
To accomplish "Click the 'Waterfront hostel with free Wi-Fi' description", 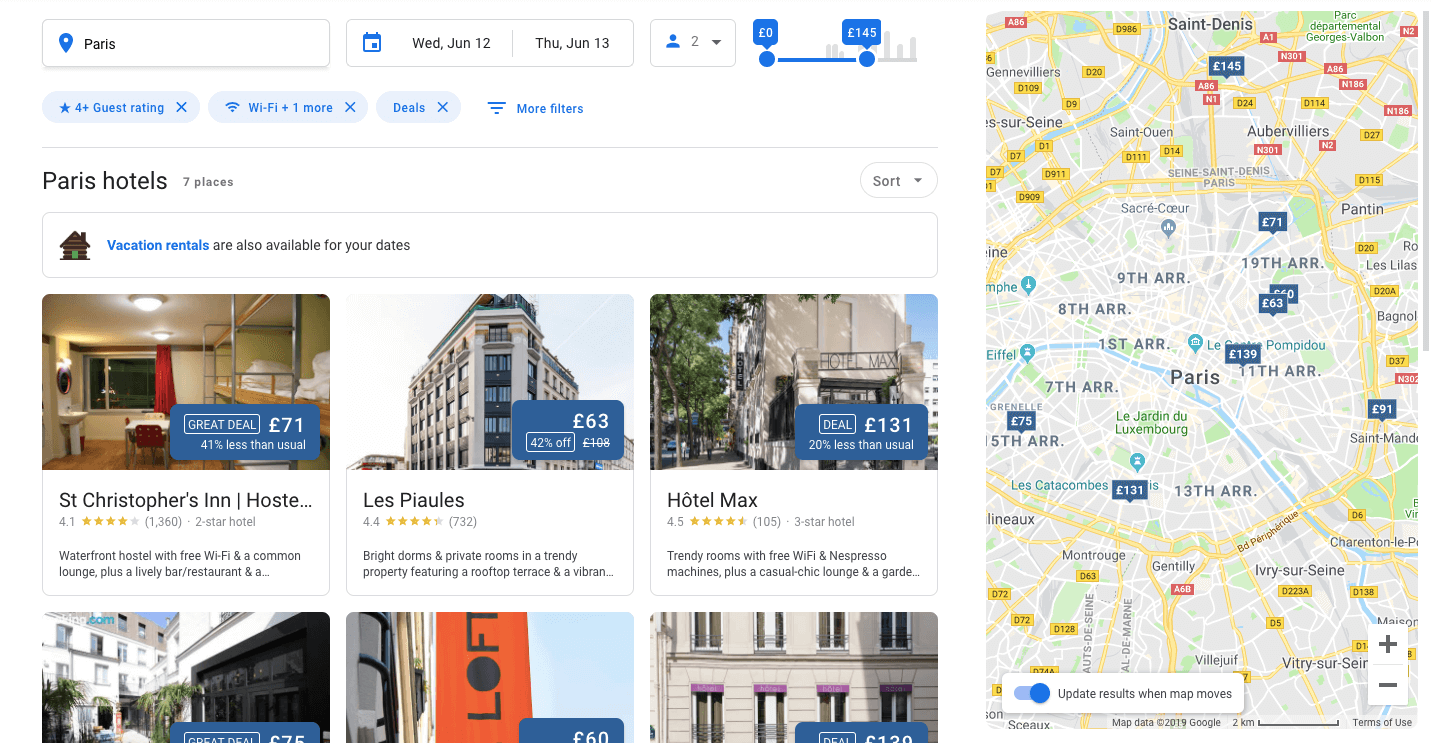I will click(180, 564).
